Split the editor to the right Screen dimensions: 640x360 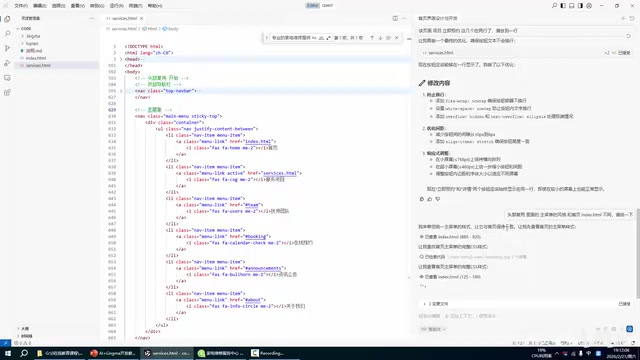395,18
